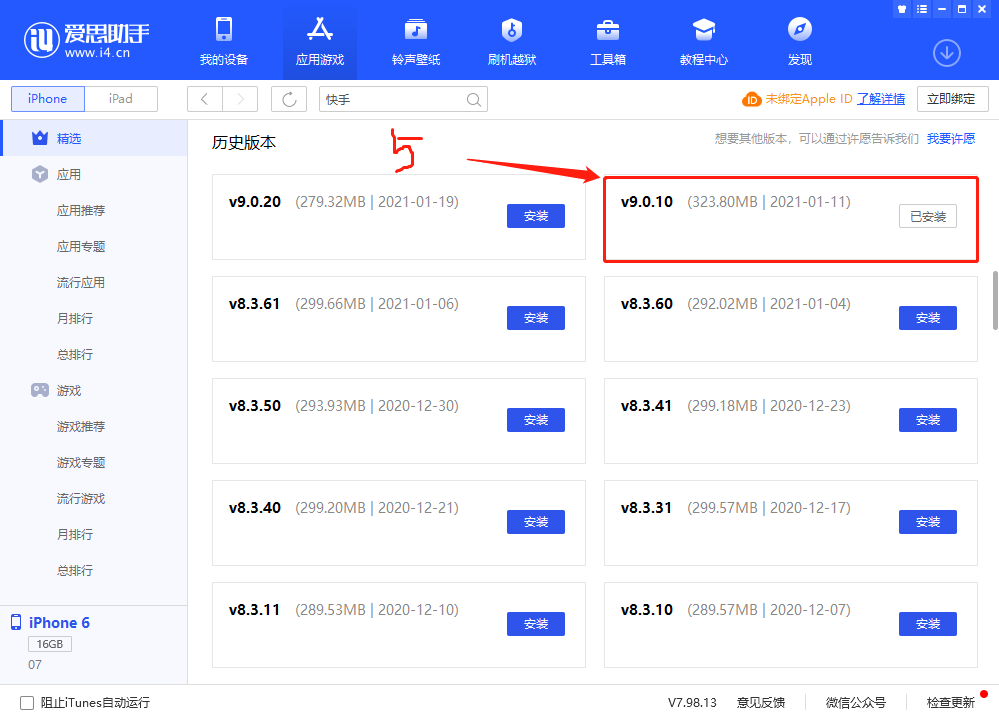Open the 我要许愿 link
This screenshot has width=999, height=717.
click(951, 138)
